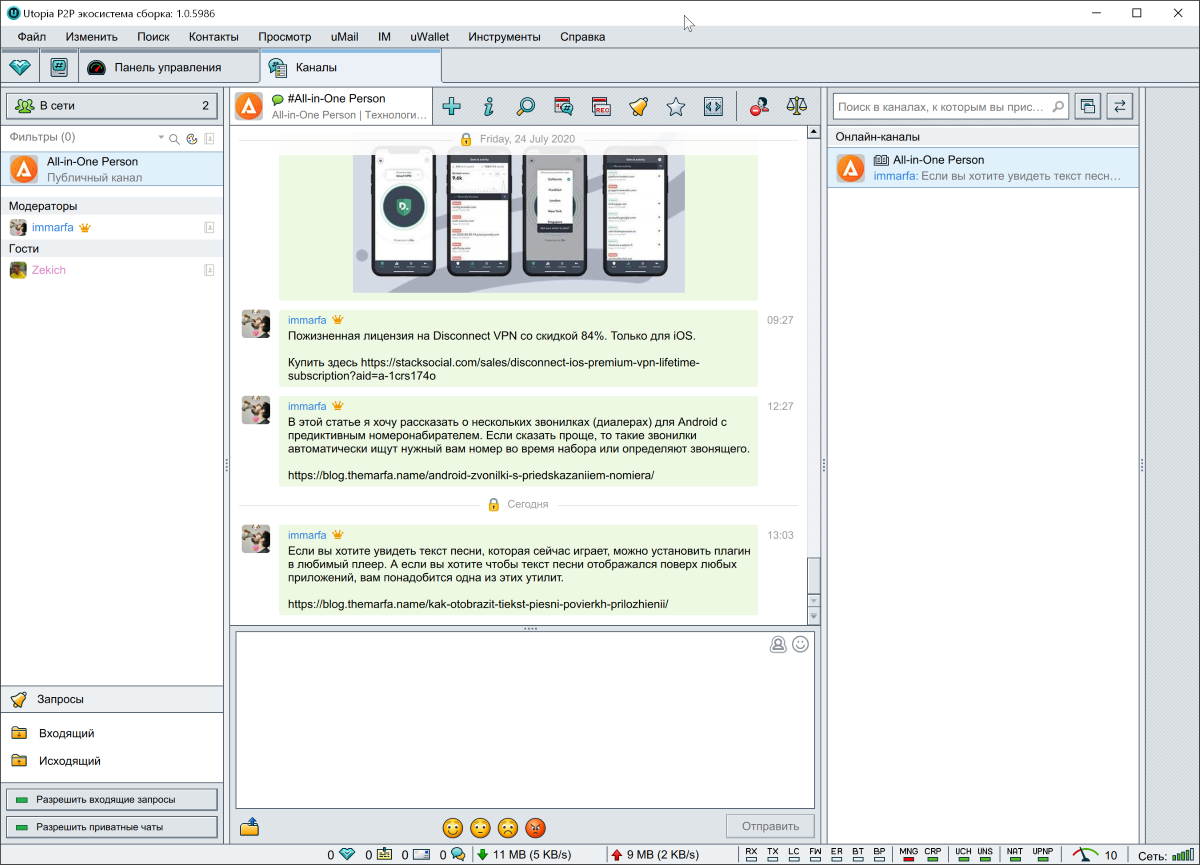Screen dimensions: 1200x865
Task: Select guest Zekich in user list
Action: [112, 270]
